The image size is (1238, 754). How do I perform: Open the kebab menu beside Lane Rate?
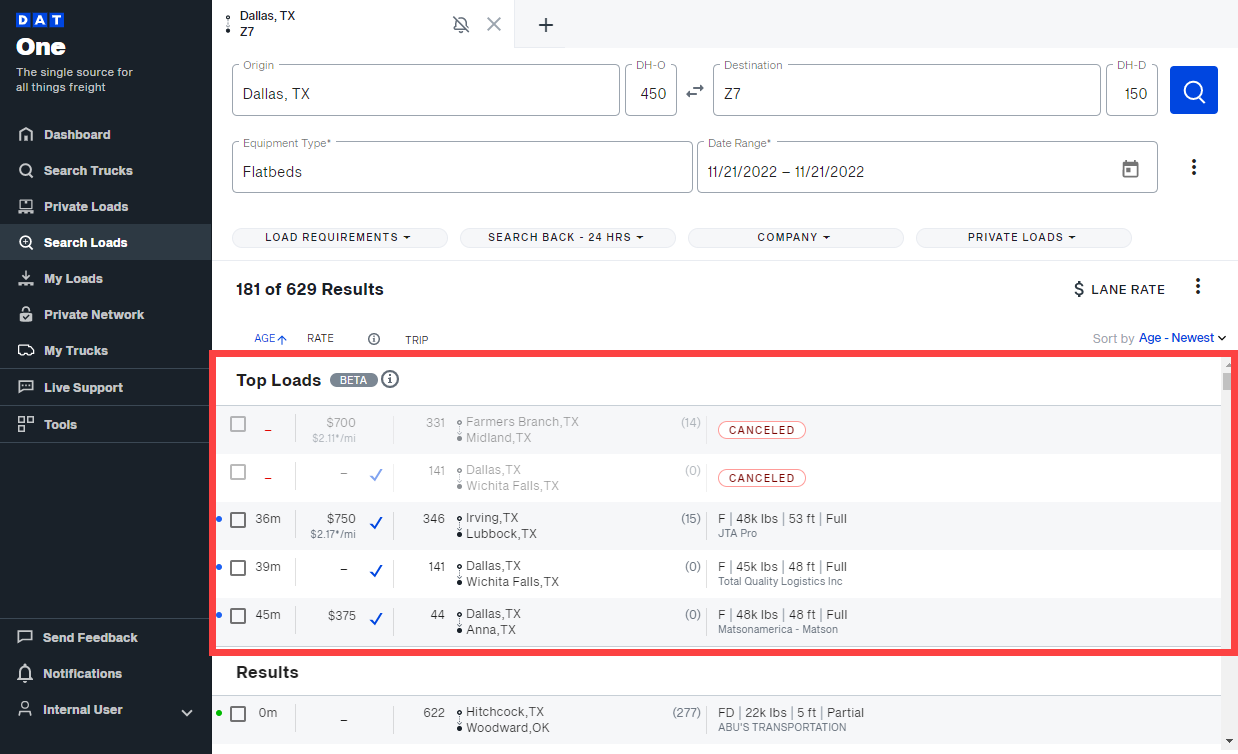click(1198, 285)
